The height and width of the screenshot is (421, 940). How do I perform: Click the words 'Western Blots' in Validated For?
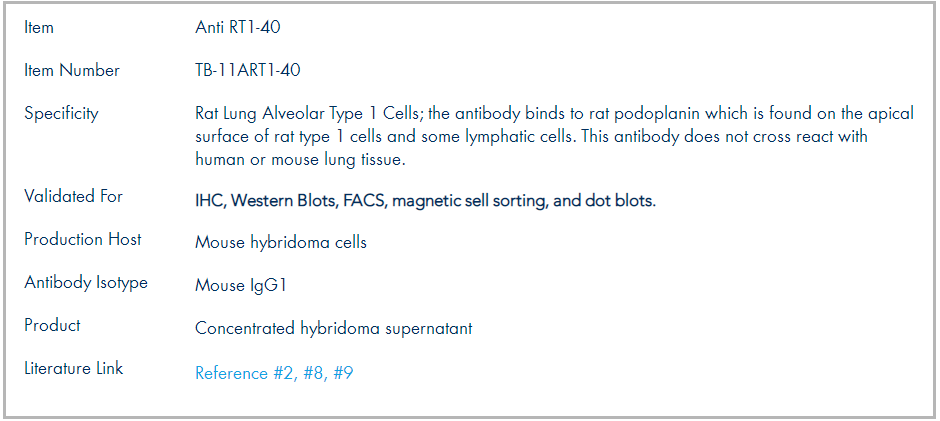[284, 201]
